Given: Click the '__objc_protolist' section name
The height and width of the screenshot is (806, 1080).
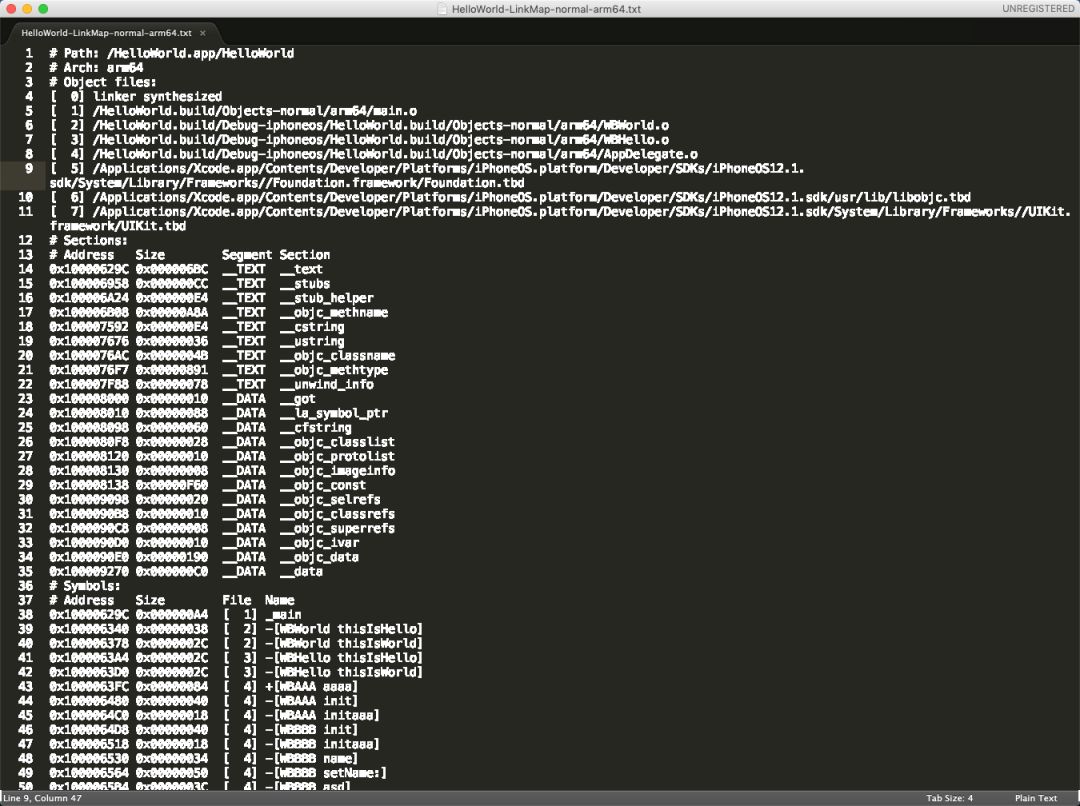Looking at the screenshot, I should point(338,457).
